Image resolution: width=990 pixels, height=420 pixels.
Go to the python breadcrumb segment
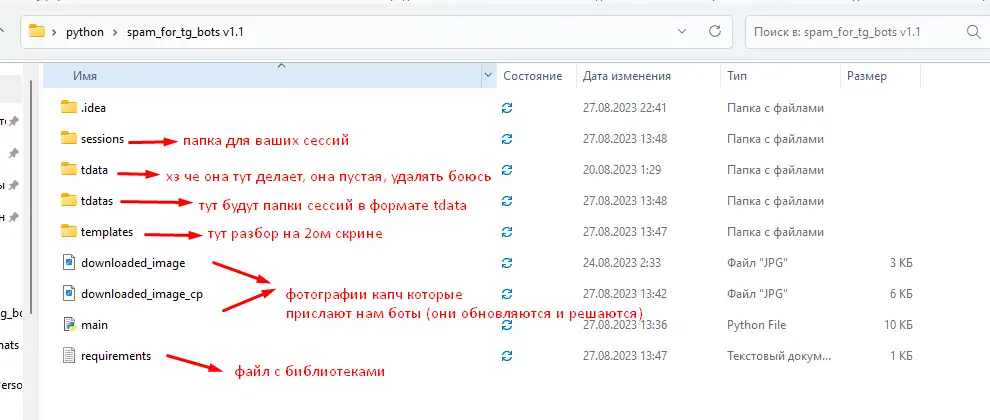[85, 31]
